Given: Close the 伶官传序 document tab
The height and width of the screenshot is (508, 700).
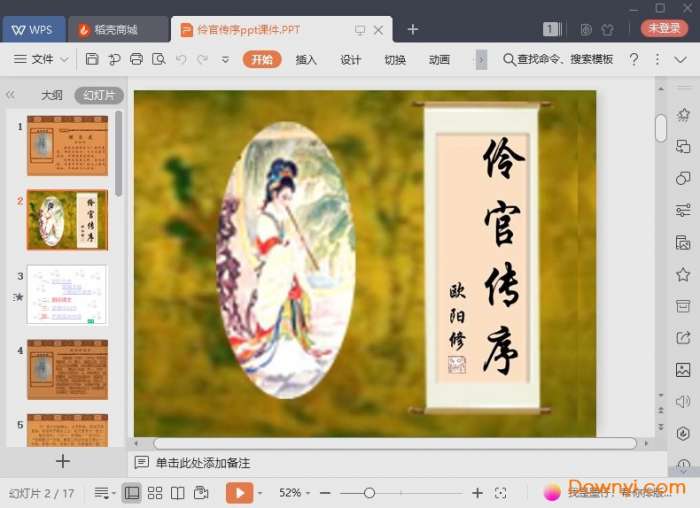Looking at the screenshot, I should [378, 30].
